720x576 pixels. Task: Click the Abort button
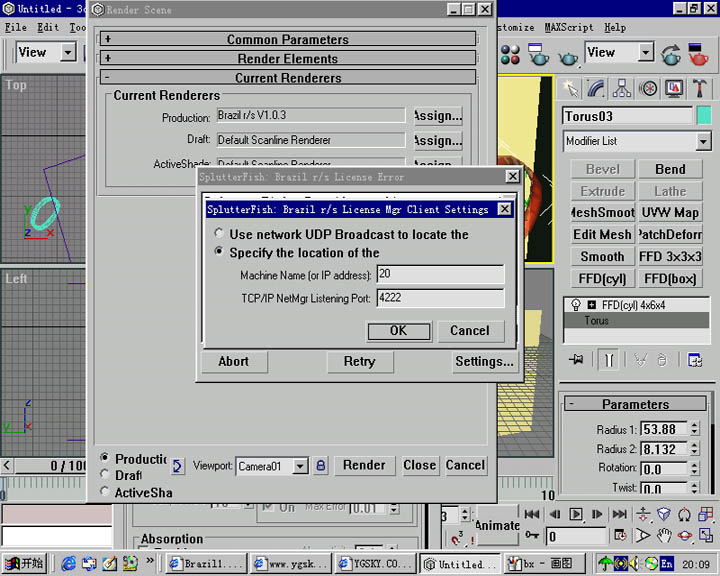[x=234, y=361]
